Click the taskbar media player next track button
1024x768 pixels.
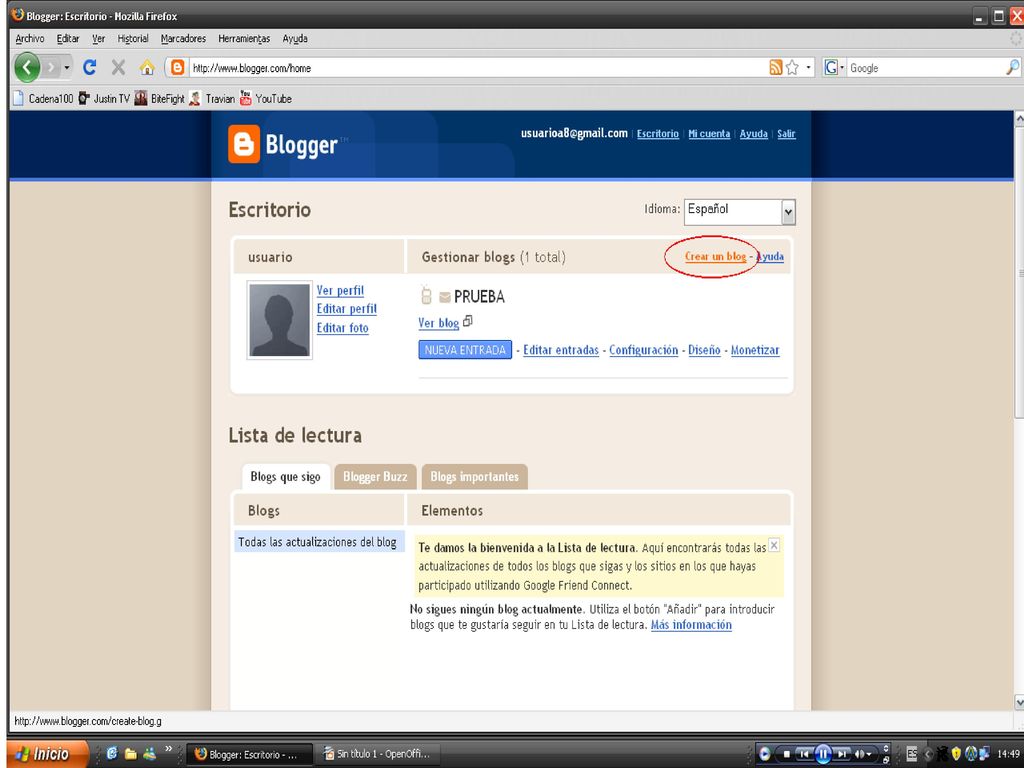click(843, 754)
